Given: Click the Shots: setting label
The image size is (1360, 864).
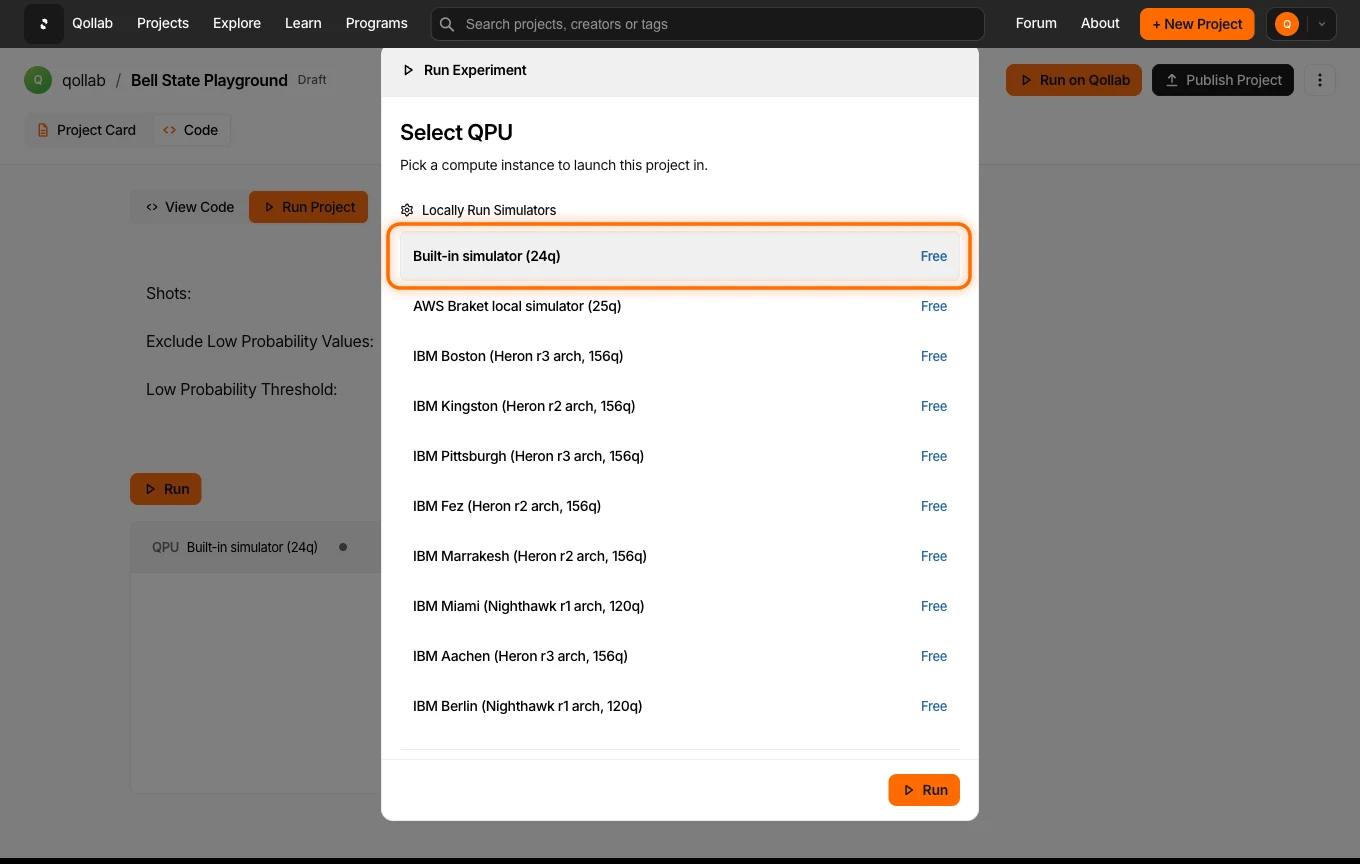Looking at the screenshot, I should click(168, 293).
